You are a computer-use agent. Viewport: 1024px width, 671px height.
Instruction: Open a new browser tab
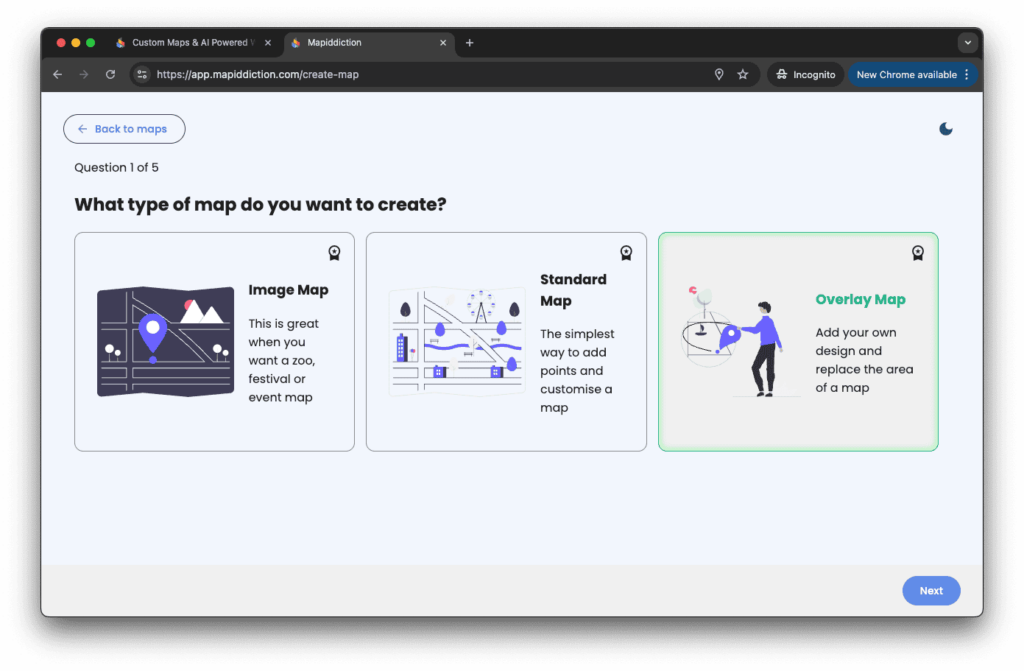470,43
